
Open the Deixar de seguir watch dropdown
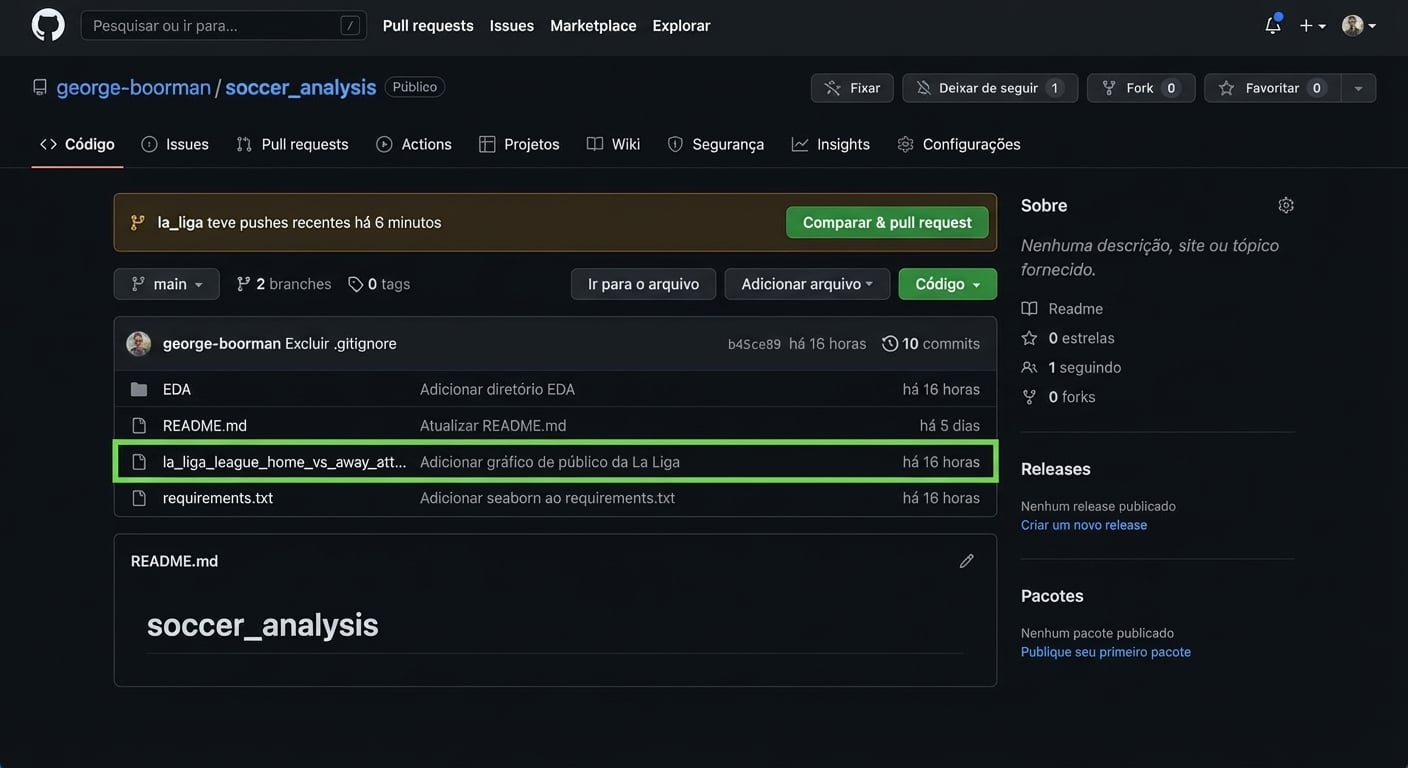click(990, 88)
